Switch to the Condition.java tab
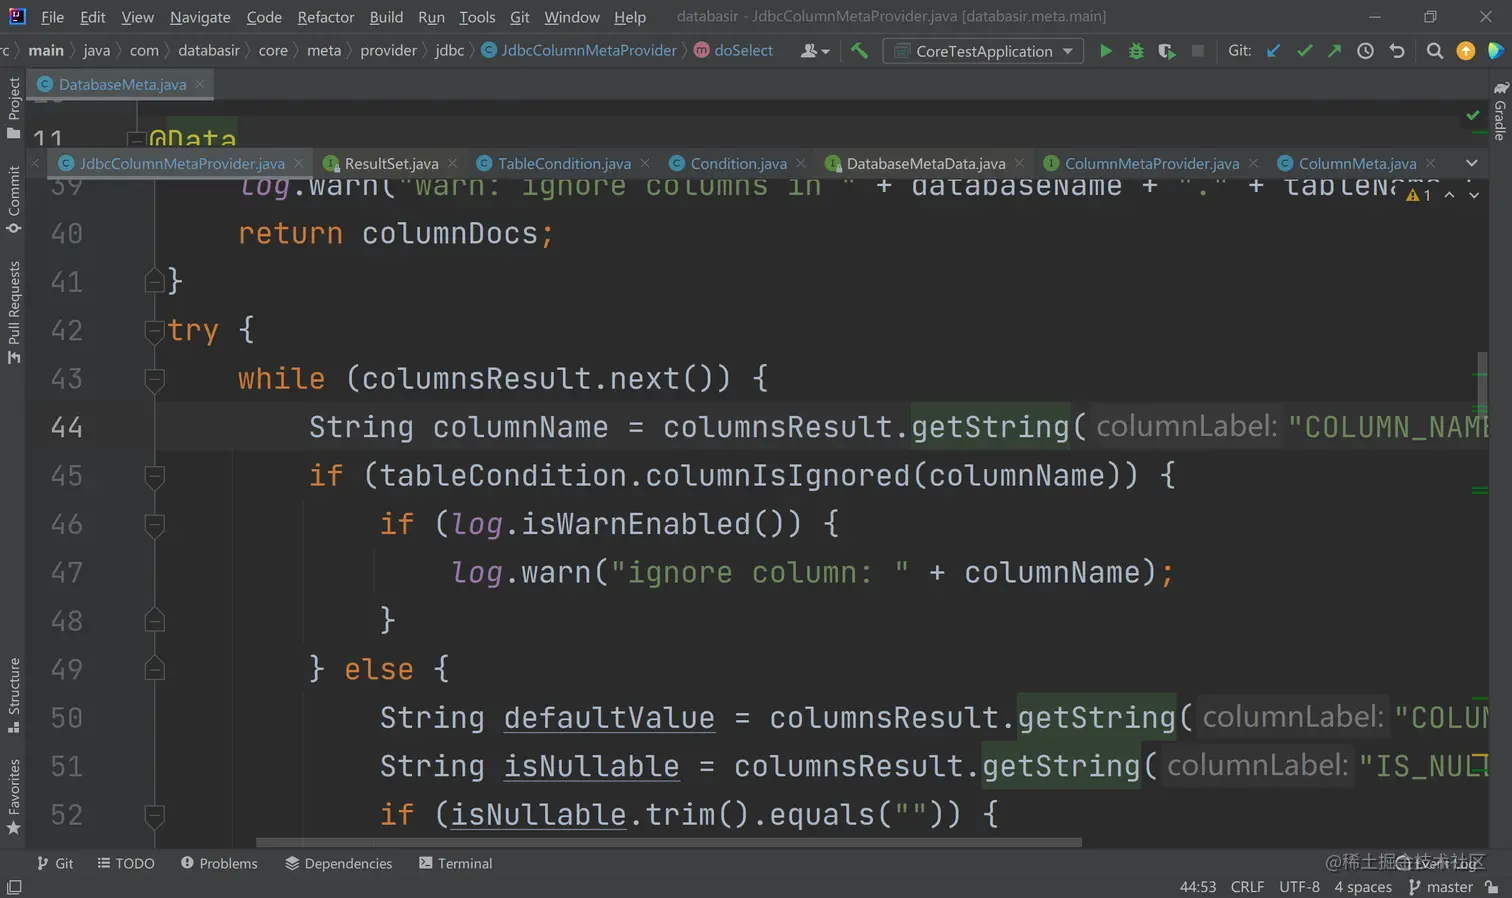1512x898 pixels. tap(738, 163)
